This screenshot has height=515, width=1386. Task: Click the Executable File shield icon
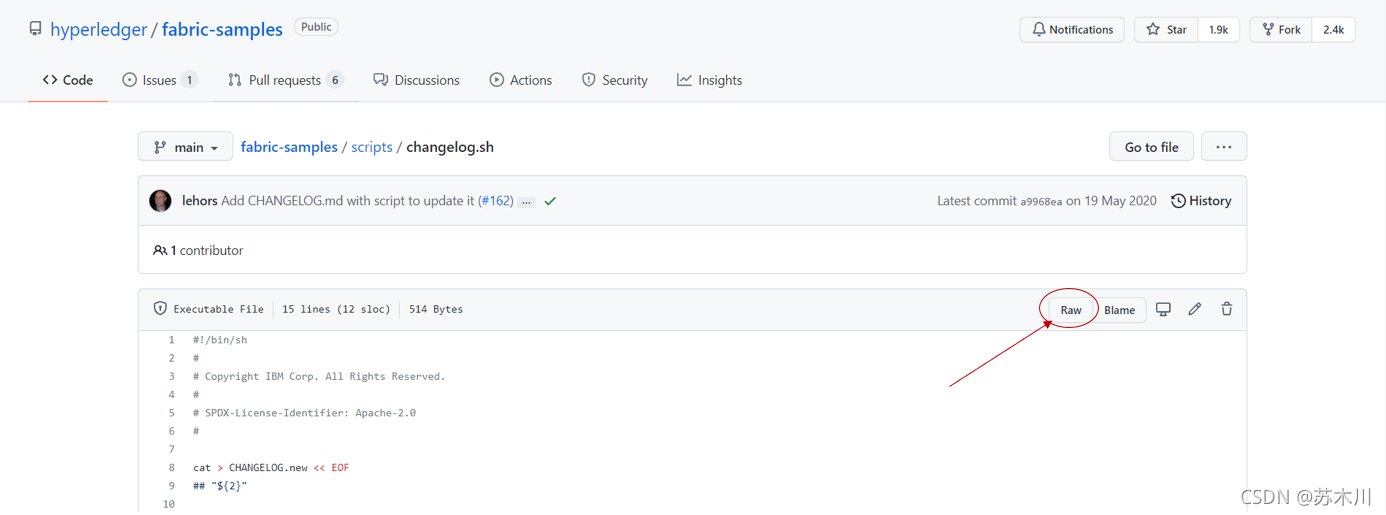click(160, 309)
